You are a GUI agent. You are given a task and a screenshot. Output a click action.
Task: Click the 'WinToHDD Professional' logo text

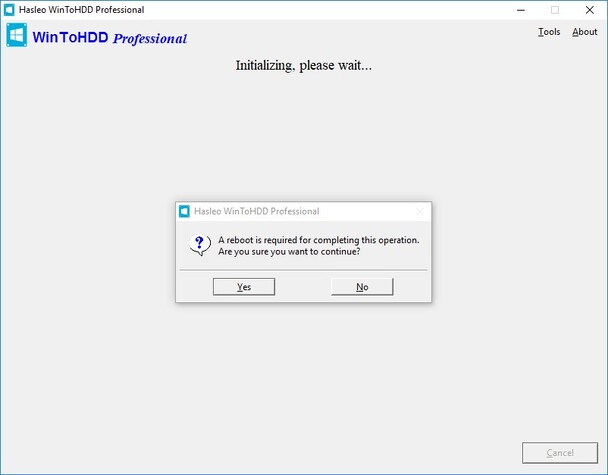tap(110, 38)
